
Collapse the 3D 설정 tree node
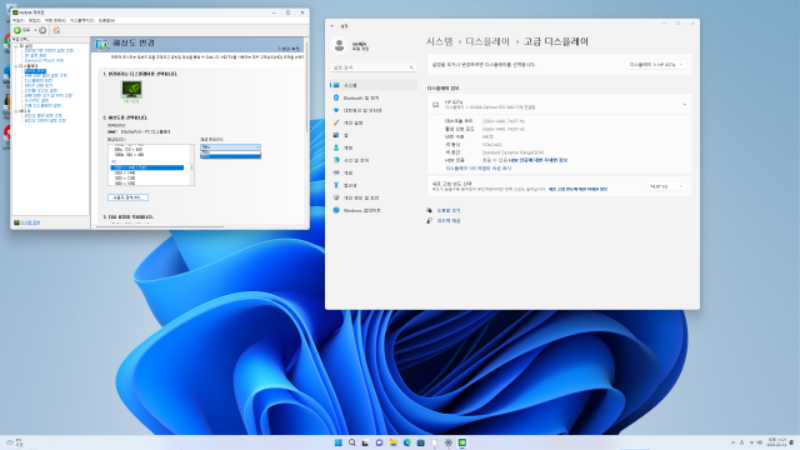click(16, 46)
